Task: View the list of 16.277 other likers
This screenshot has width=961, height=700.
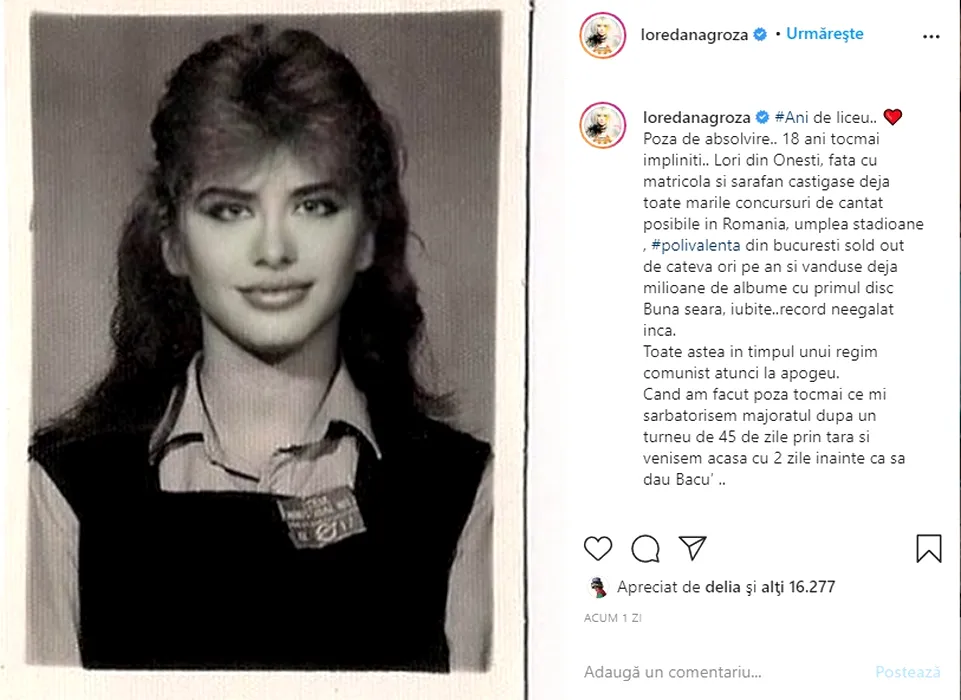Action: click(797, 587)
